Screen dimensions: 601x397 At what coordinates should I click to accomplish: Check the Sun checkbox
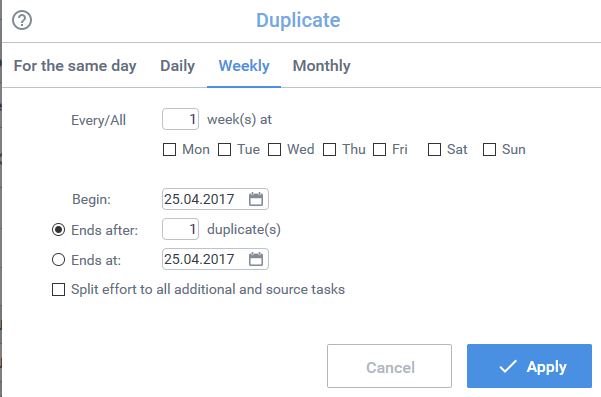pos(489,149)
